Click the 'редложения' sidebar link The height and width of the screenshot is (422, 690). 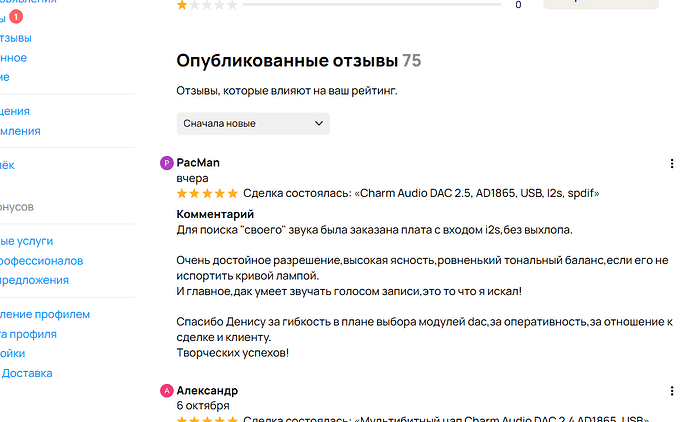click(x=34, y=280)
